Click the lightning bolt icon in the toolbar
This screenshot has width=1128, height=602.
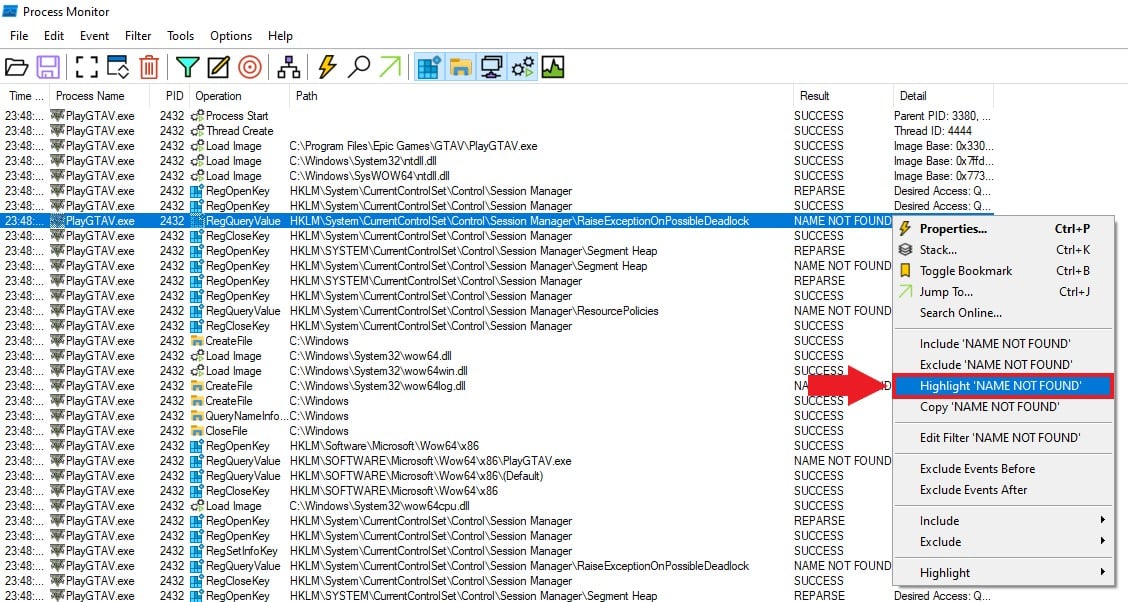point(327,68)
